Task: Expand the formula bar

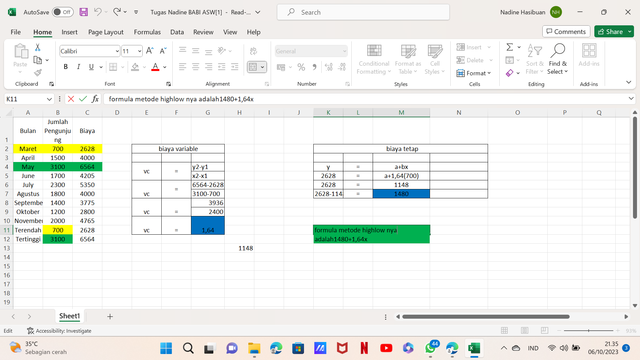Action: pyautogui.click(x=631, y=99)
